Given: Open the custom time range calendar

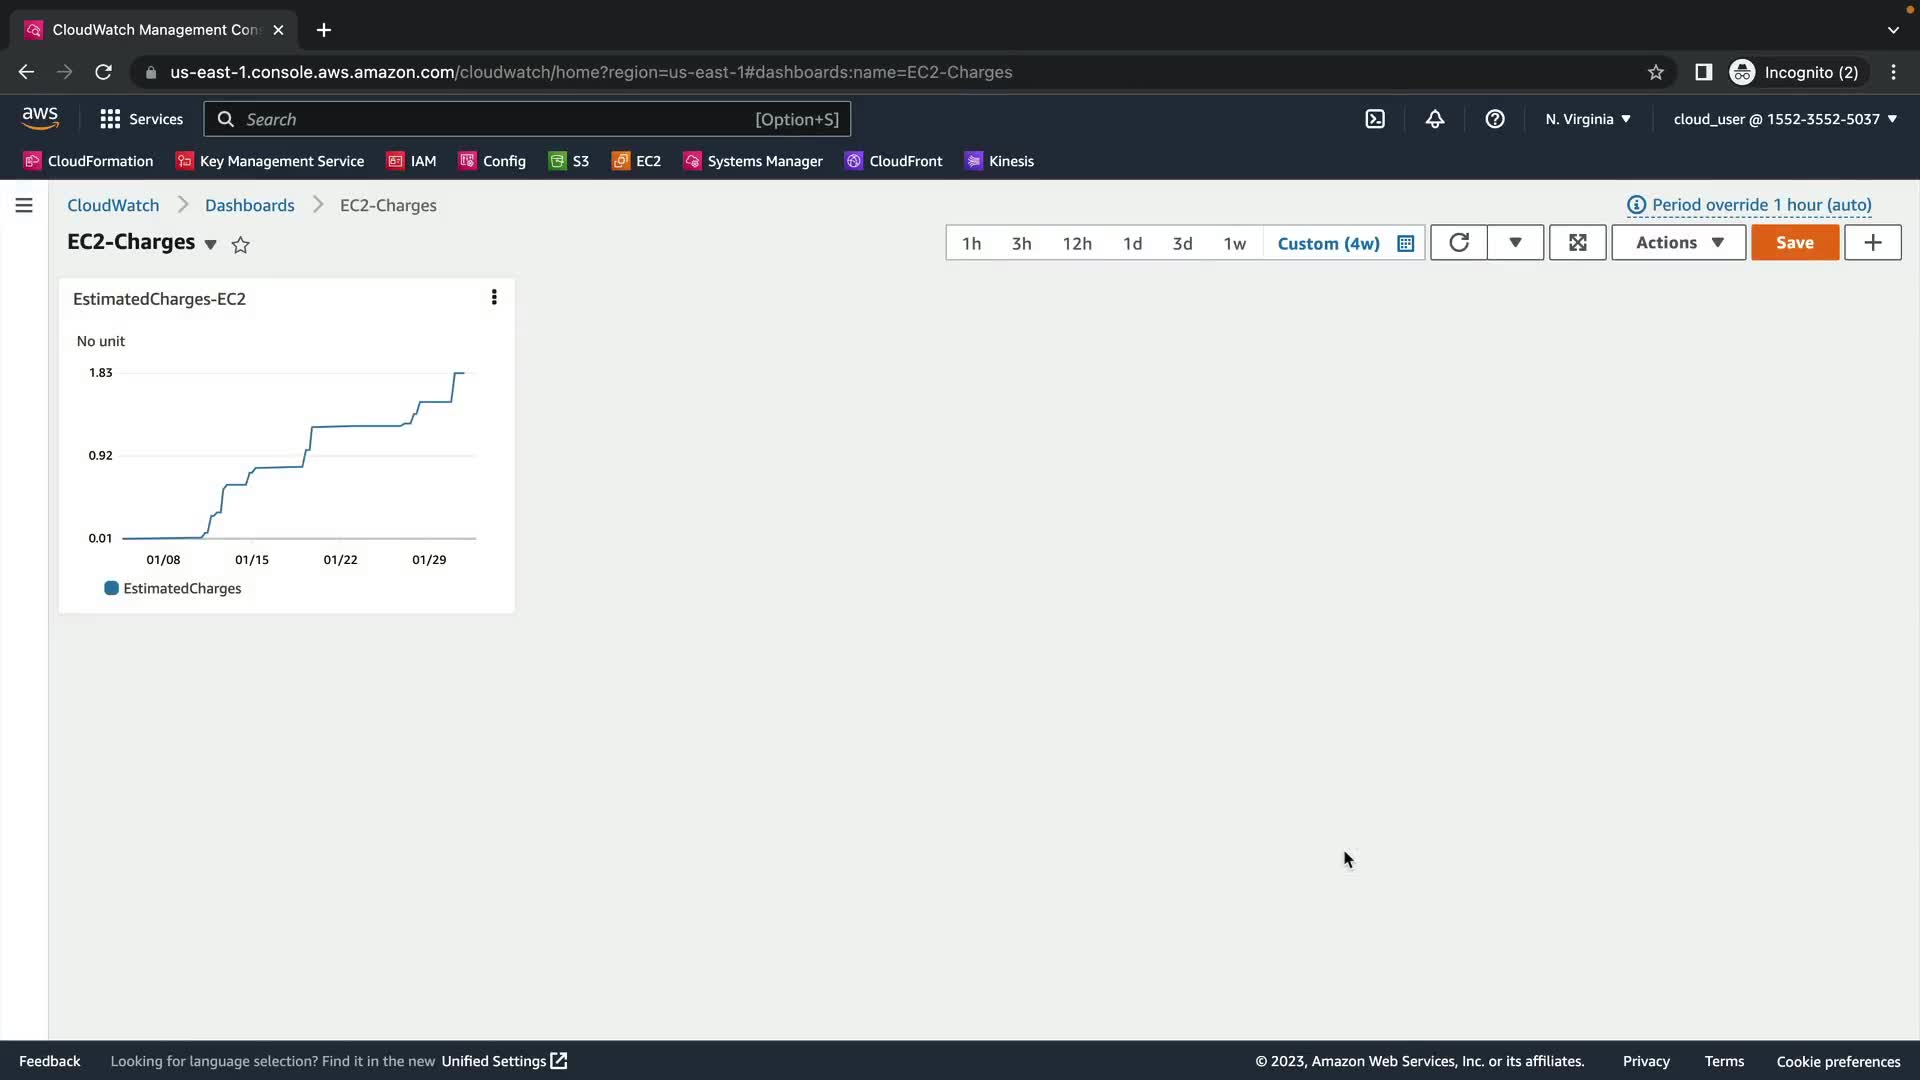Looking at the screenshot, I should pyautogui.click(x=1405, y=244).
